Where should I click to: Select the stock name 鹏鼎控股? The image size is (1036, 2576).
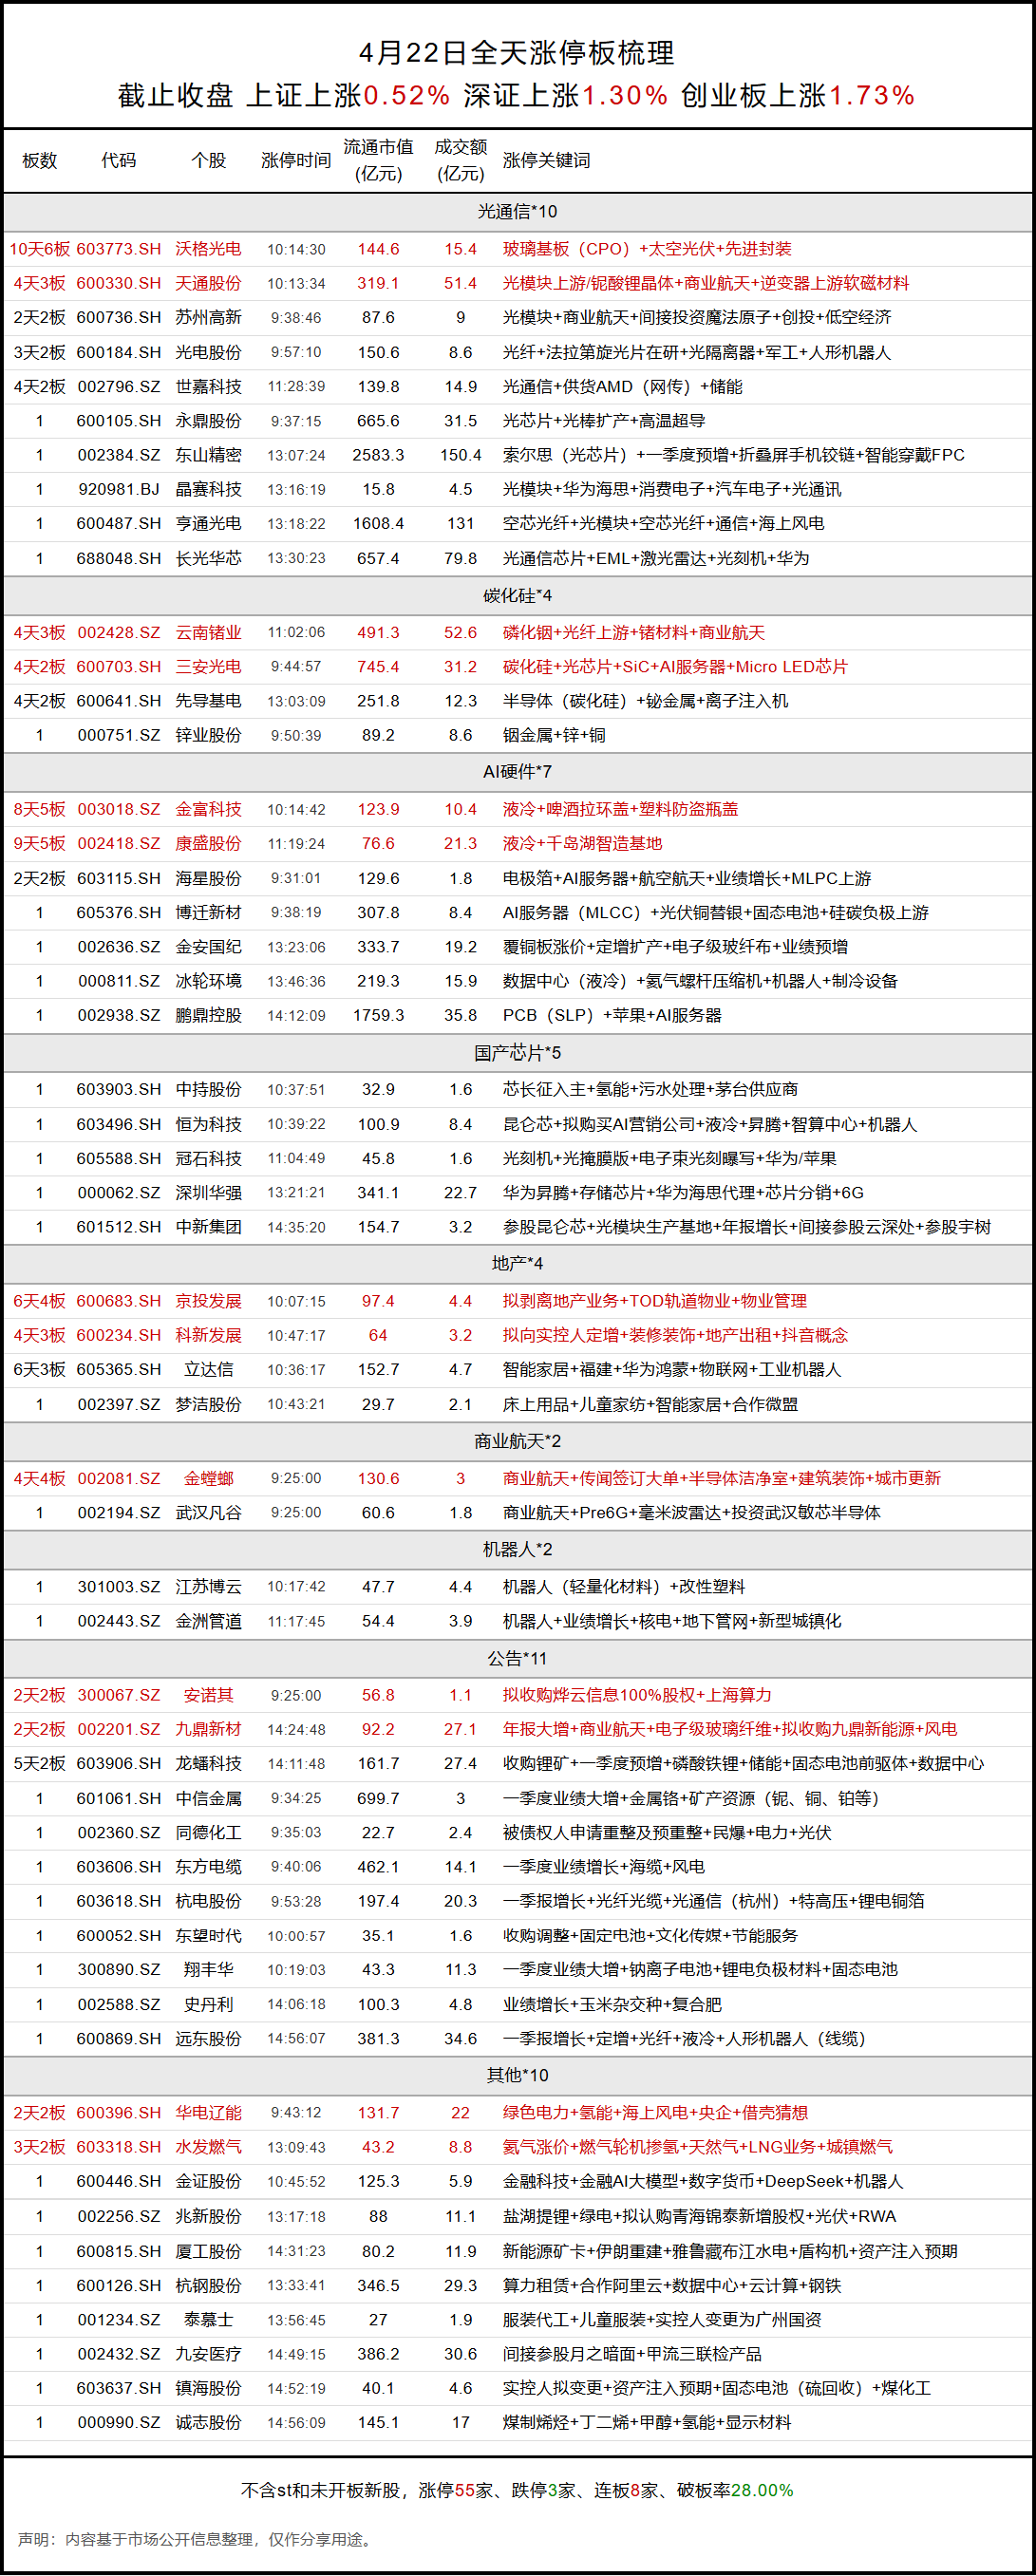point(208,1015)
